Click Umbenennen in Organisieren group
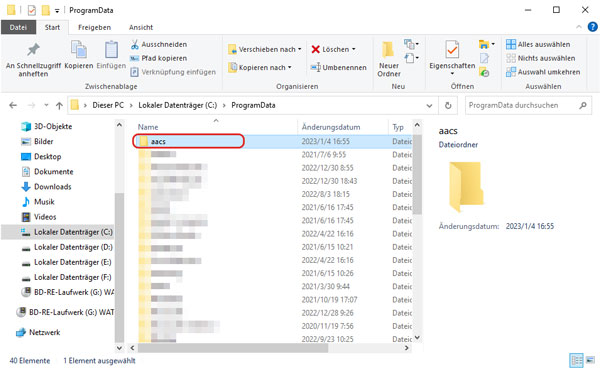 tap(338, 67)
